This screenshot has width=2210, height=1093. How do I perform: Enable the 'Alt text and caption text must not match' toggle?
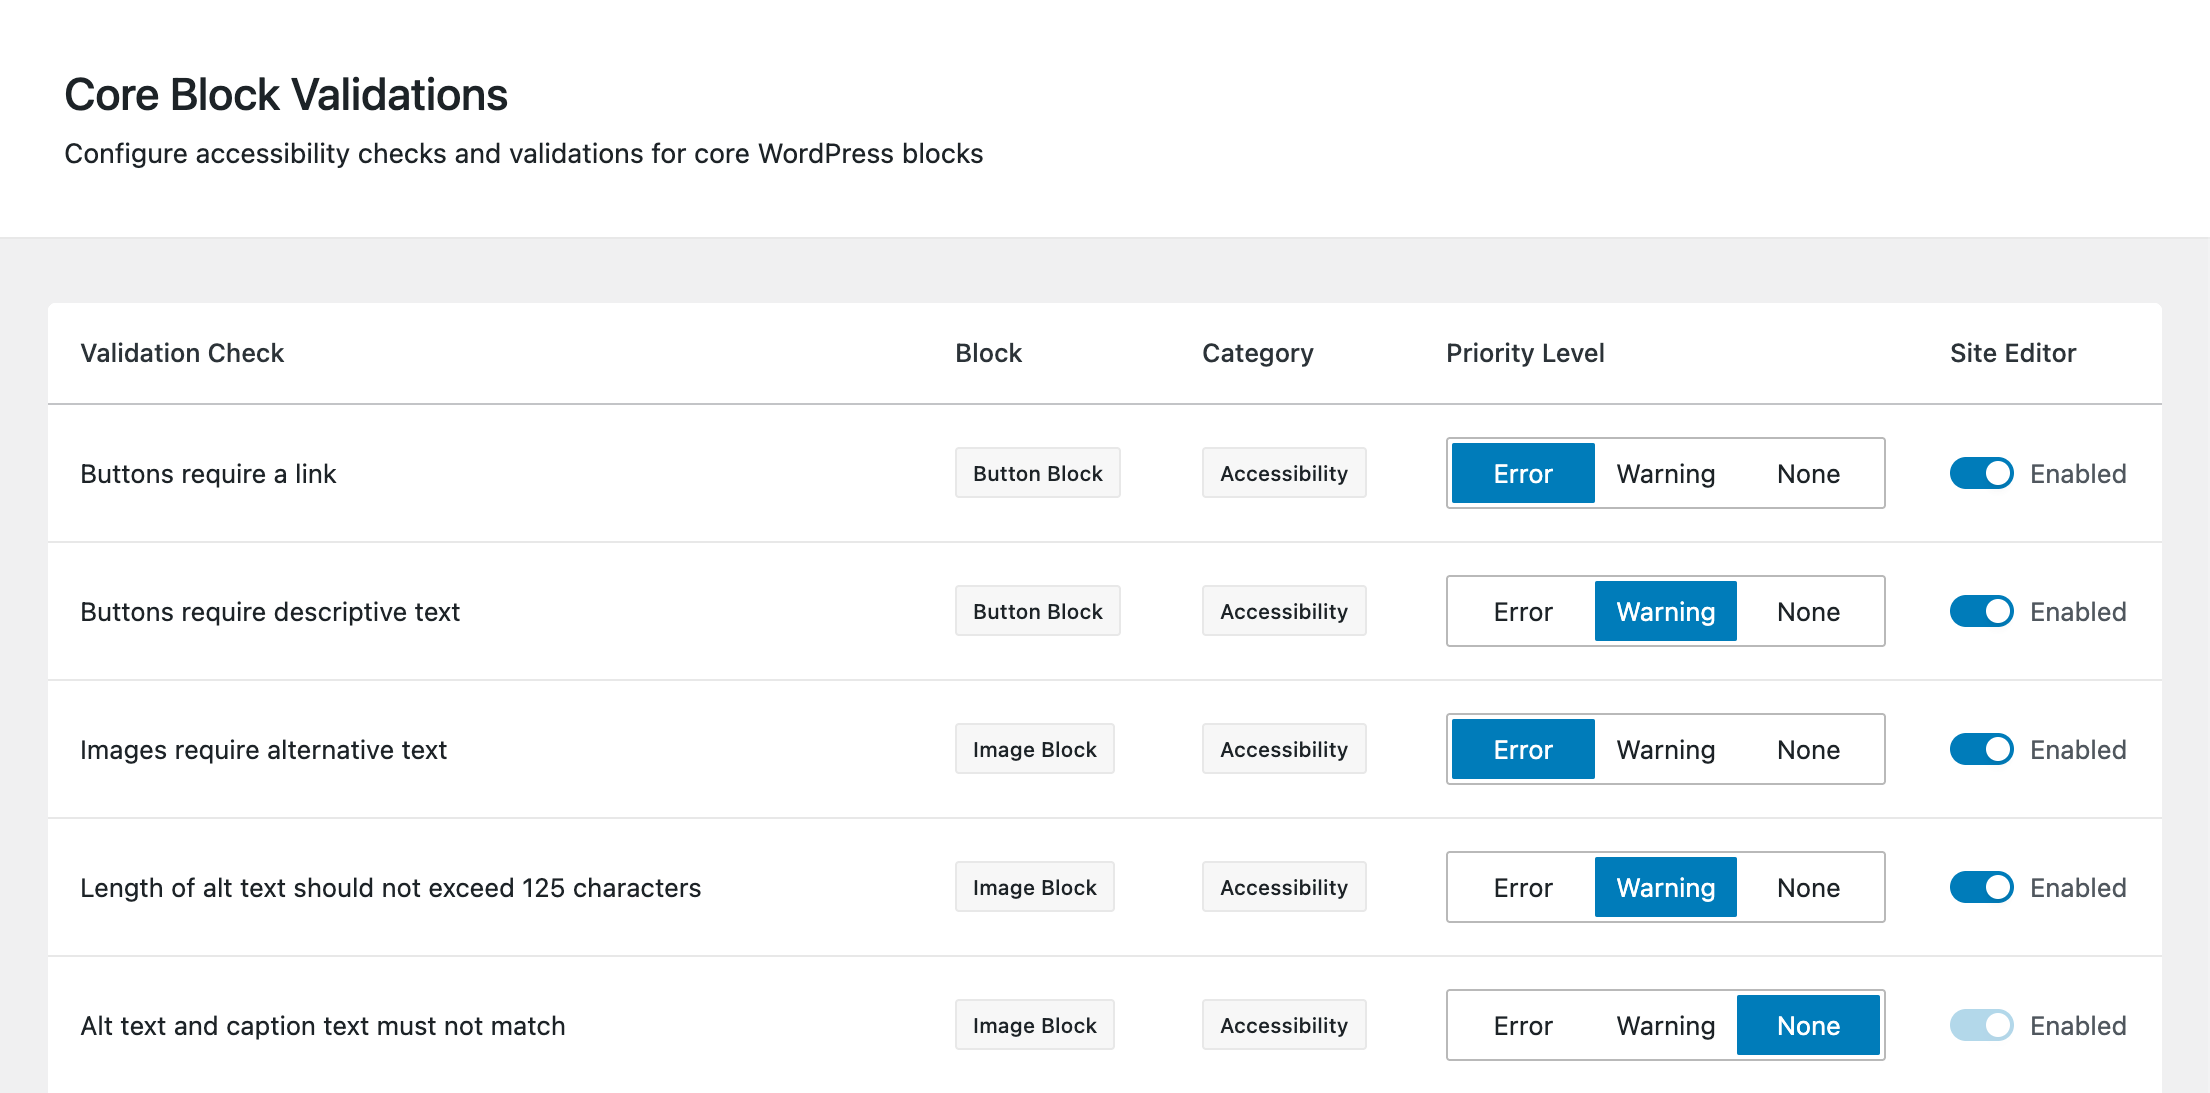1981,1025
